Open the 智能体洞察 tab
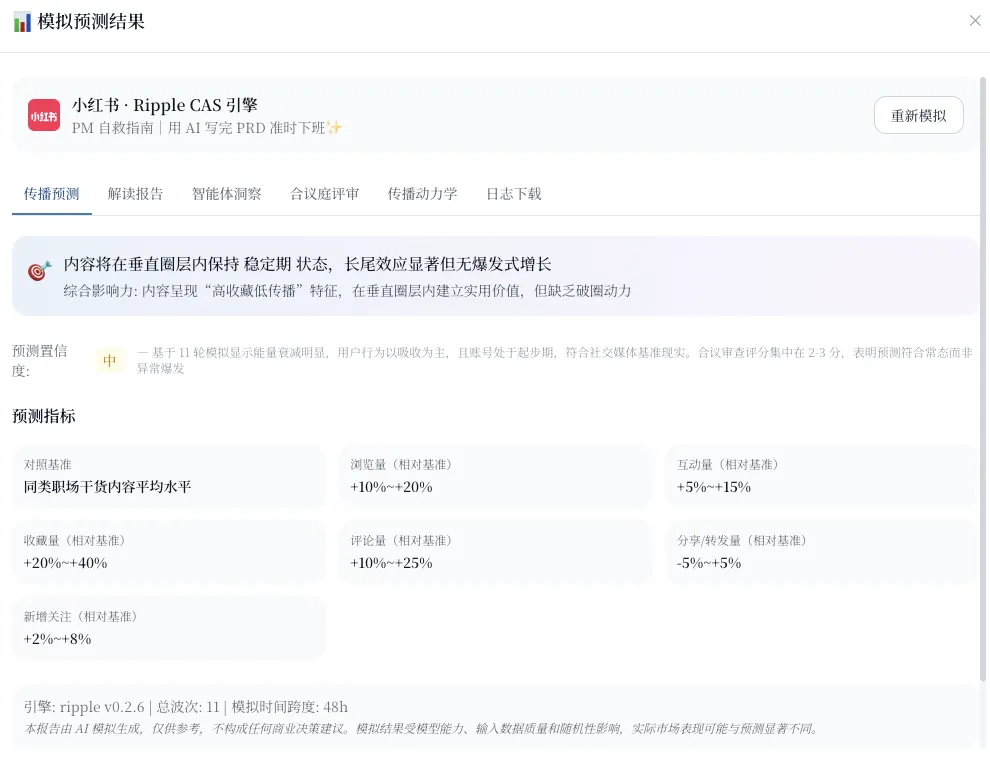 [x=227, y=194]
